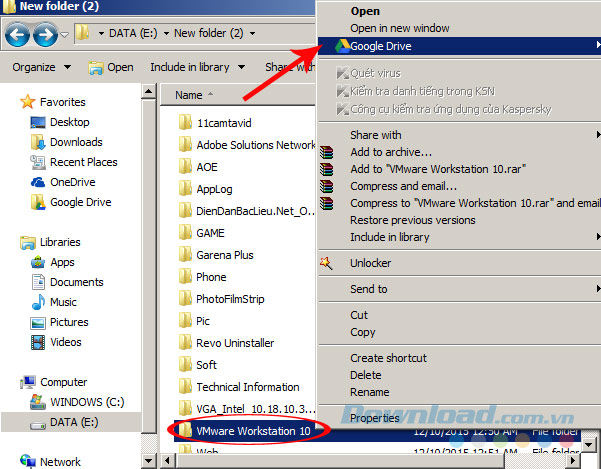Open Include in library context submenu
The width and height of the screenshot is (601, 469).
[x=459, y=237]
